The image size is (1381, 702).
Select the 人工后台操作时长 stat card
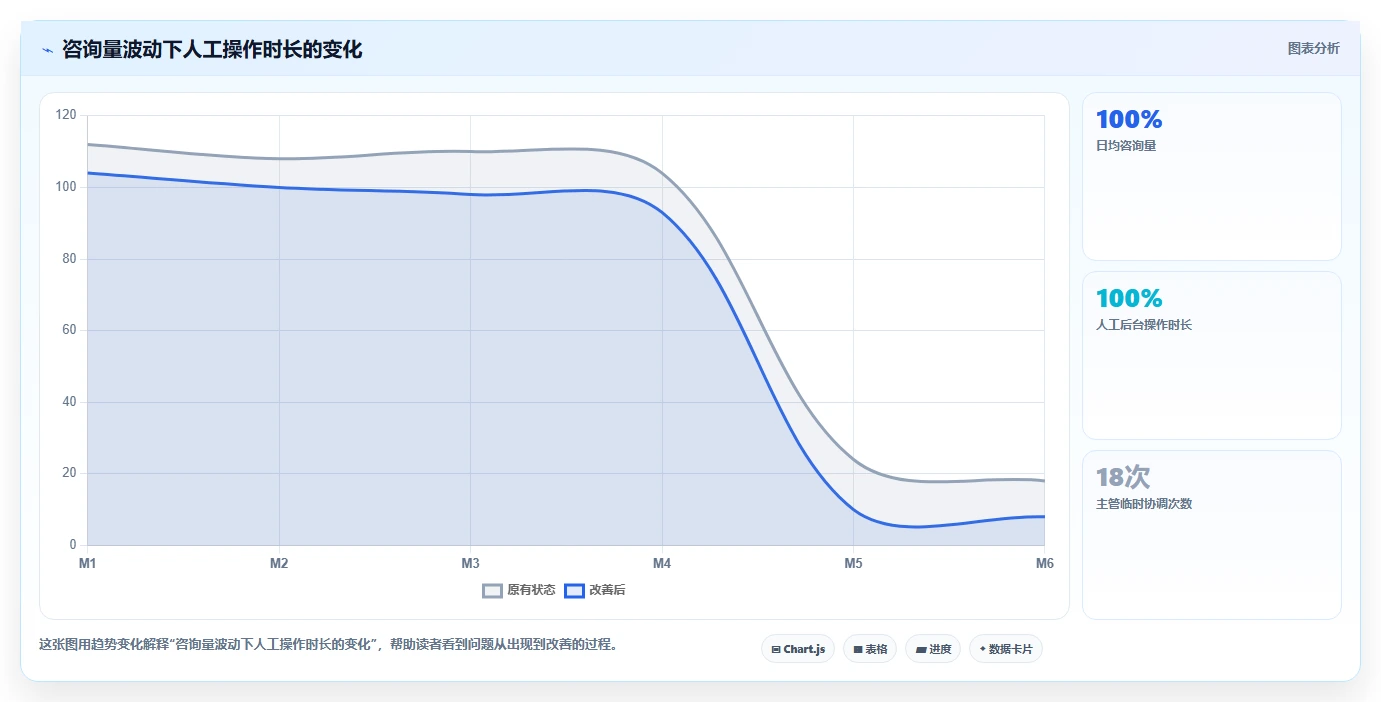[1211, 355]
